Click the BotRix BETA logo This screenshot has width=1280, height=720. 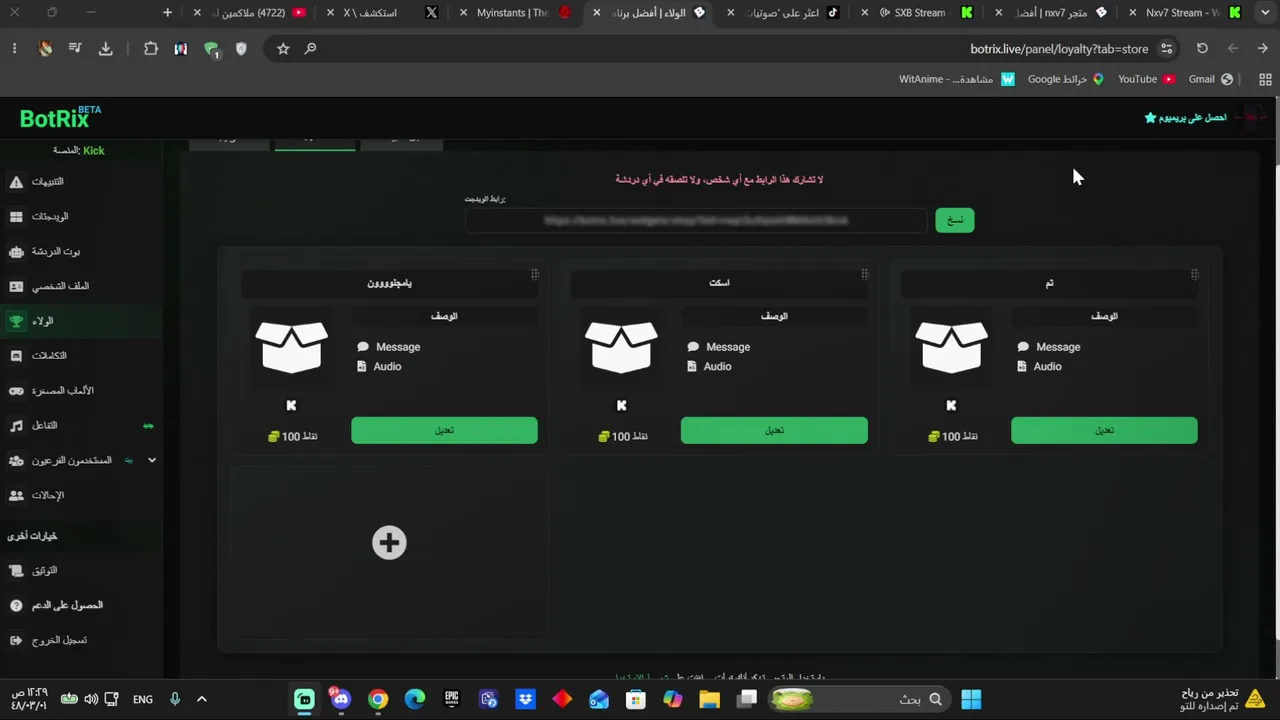[x=60, y=118]
